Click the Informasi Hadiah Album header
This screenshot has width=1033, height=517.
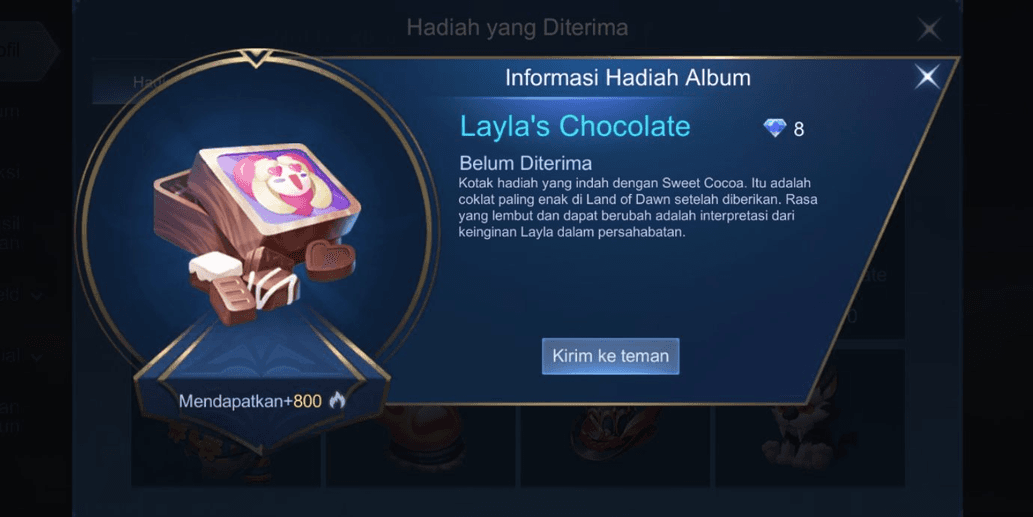click(628, 78)
